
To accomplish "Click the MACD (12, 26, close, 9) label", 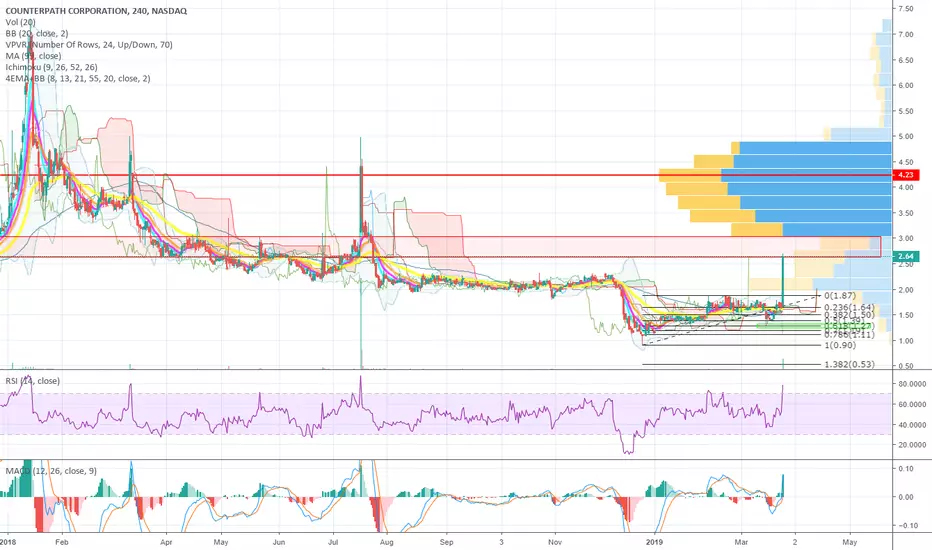I will (x=51, y=471).
